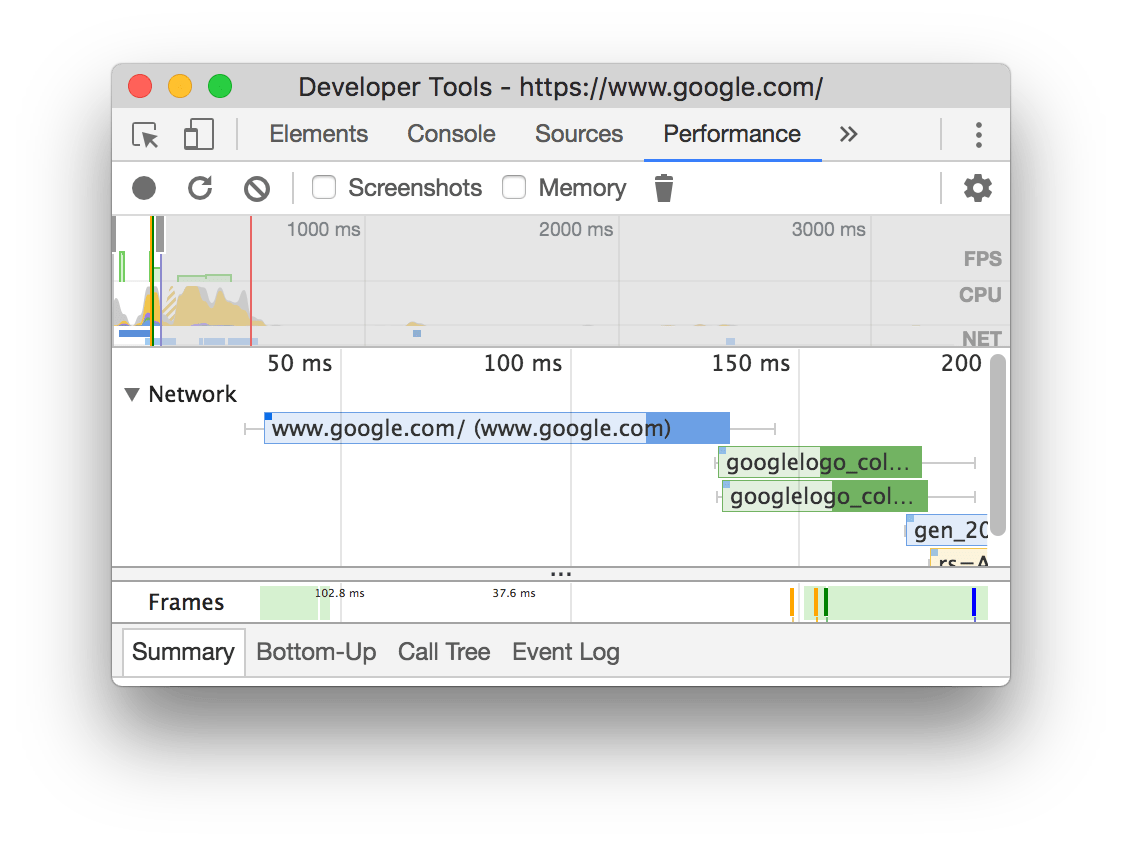Select the Event Log tab
The width and height of the screenshot is (1122, 846).
click(x=565, y=652)
